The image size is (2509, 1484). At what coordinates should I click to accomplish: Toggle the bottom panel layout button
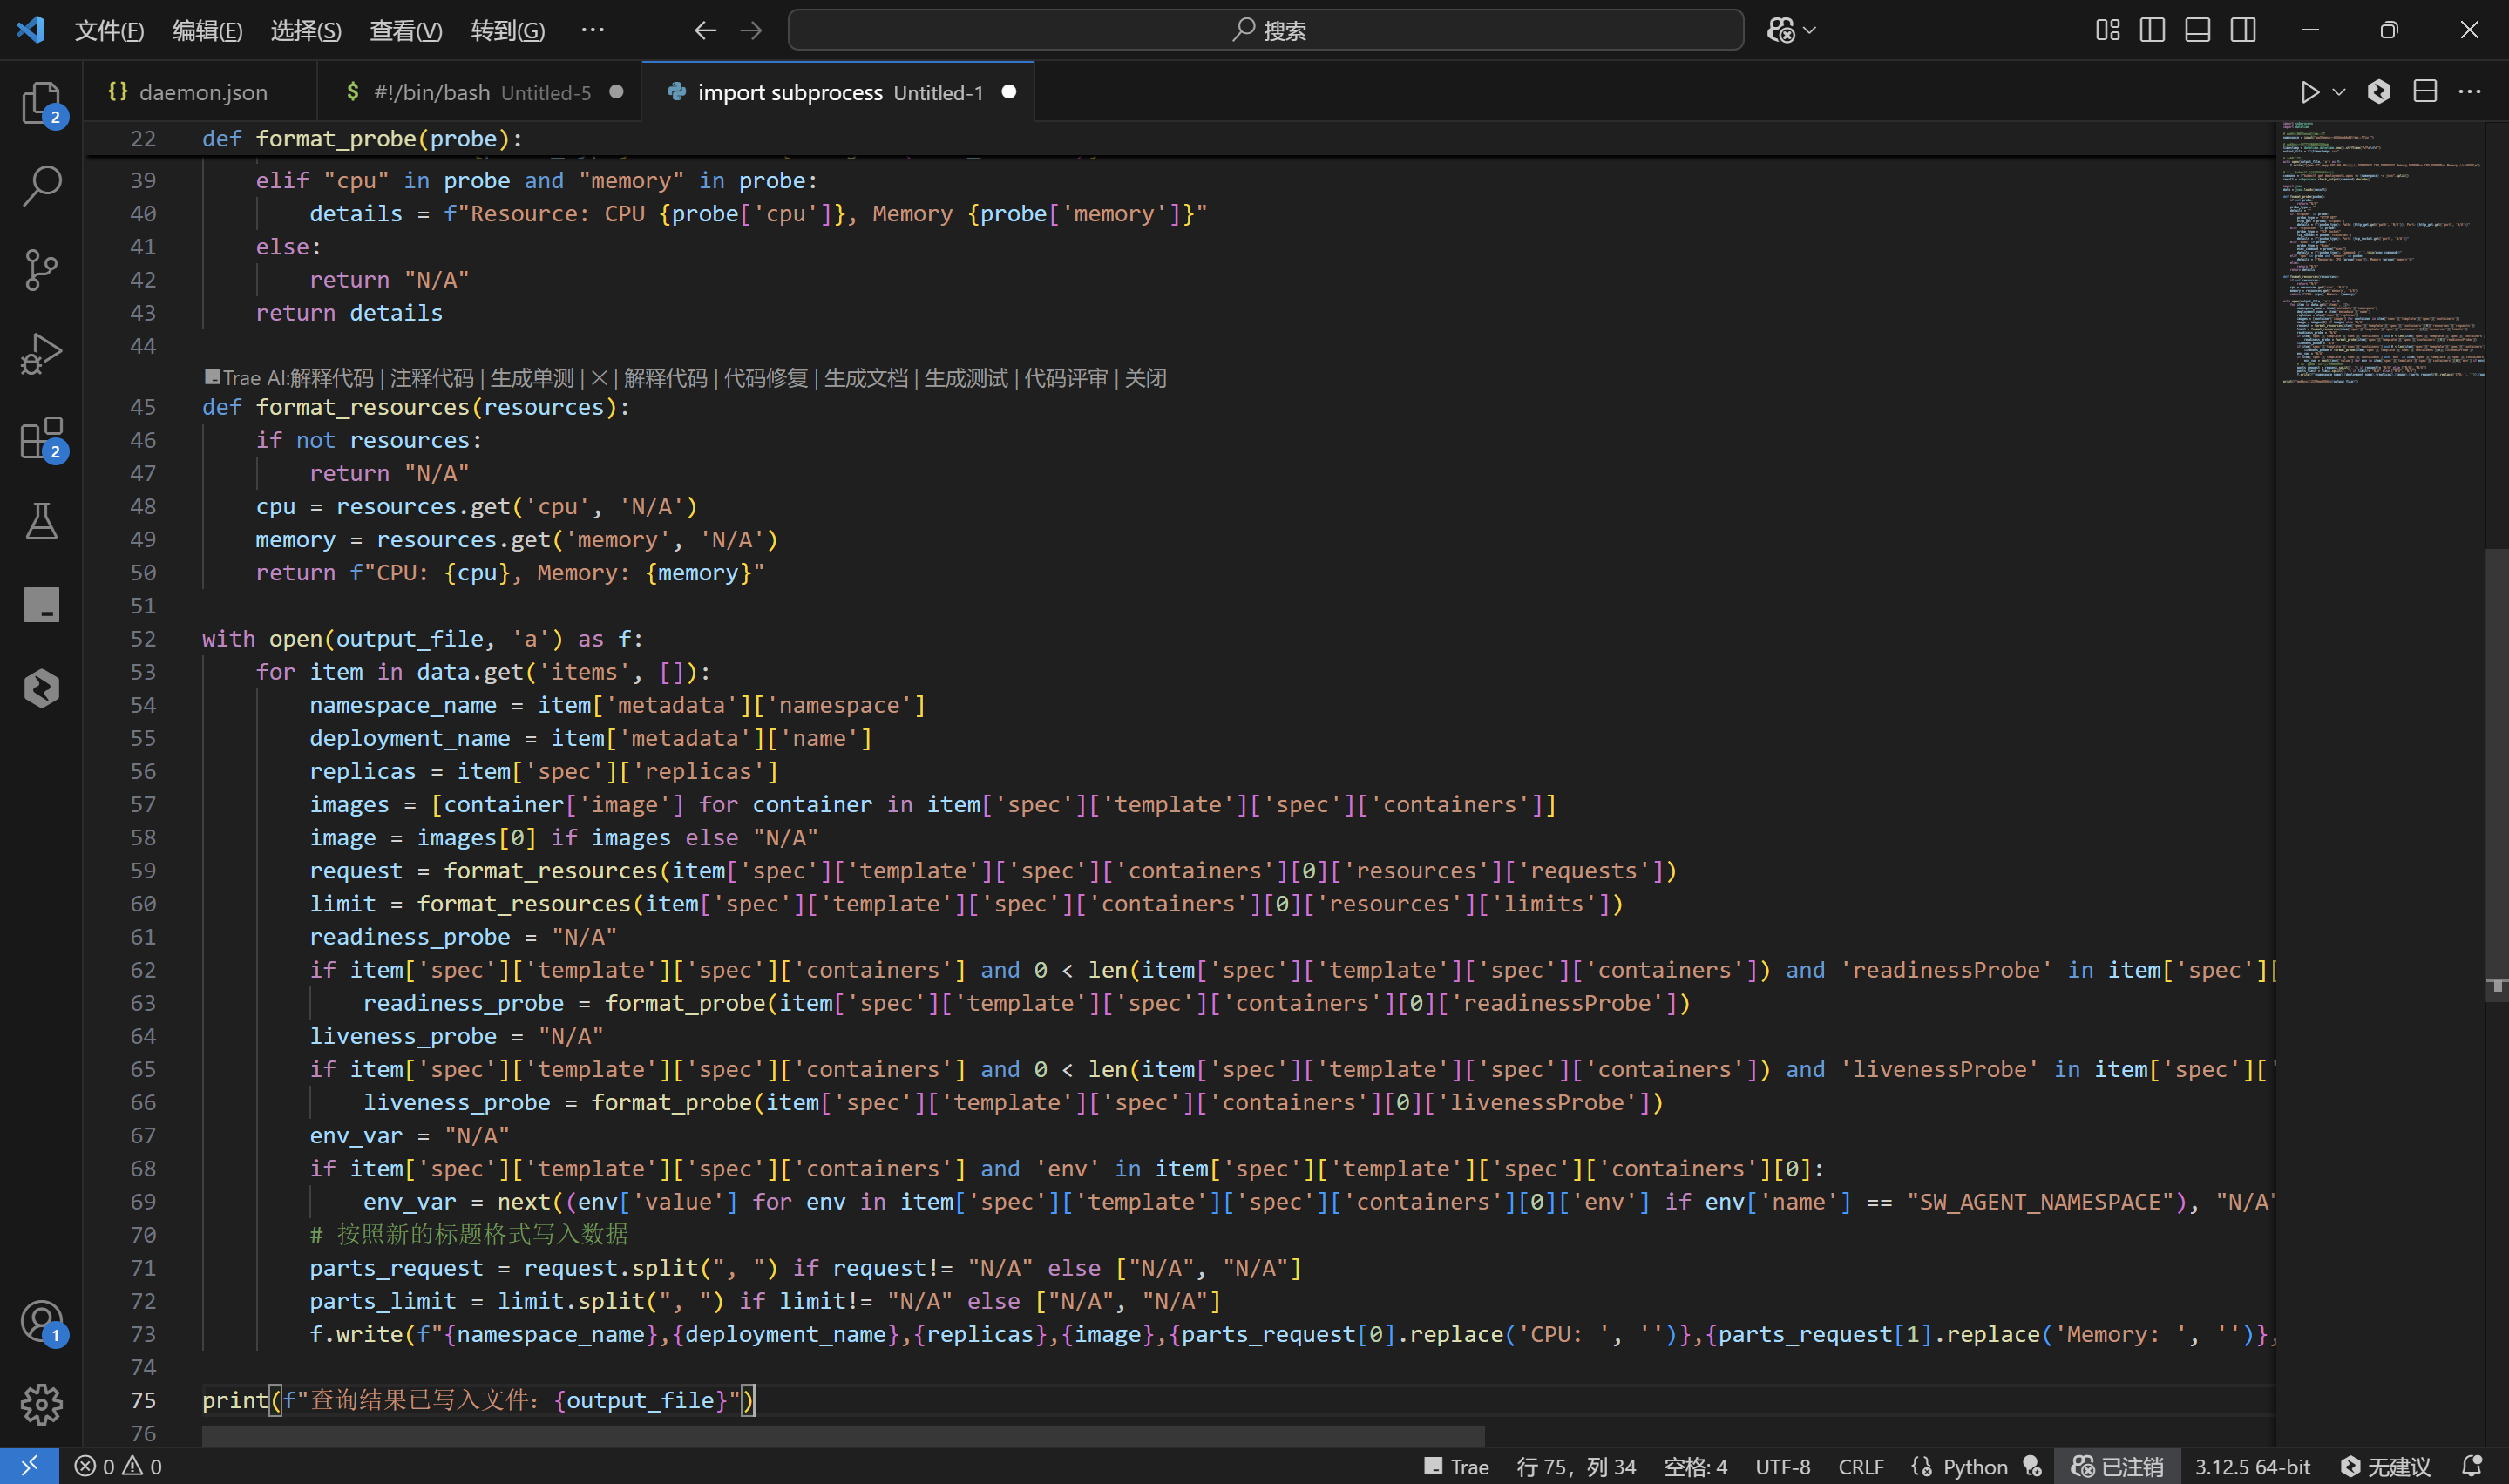click(2197, 30)
